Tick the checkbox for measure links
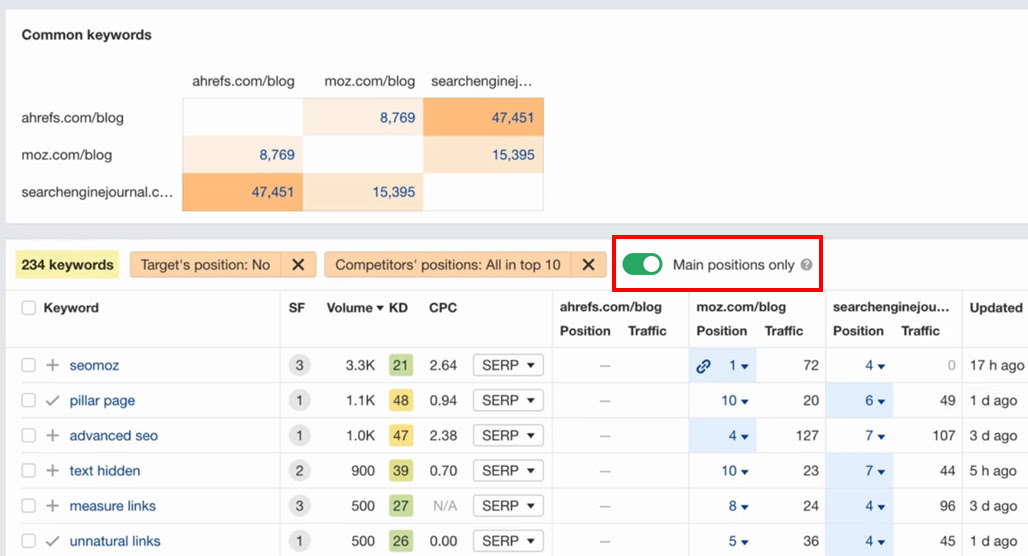This screenshot has width=1028, height=556. pos(28,506)
